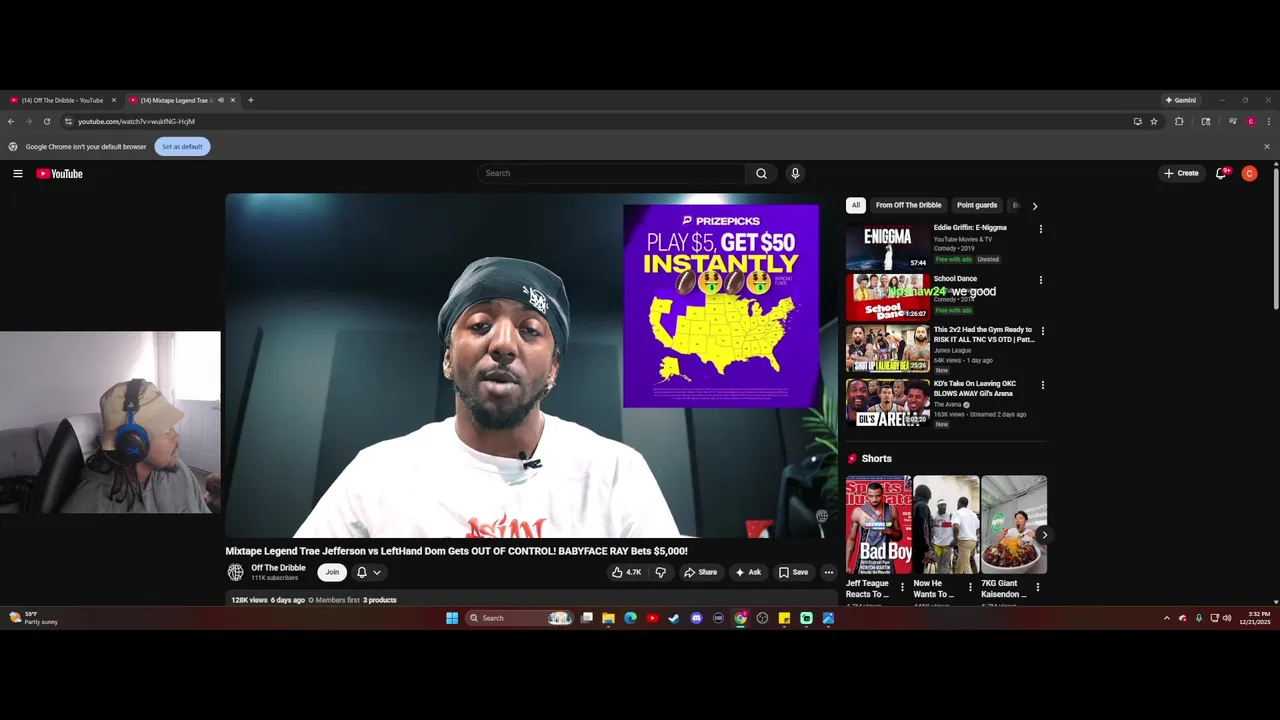Open options for Jeff Teague short
This screenshot has height=720, width=1280.
902,587
